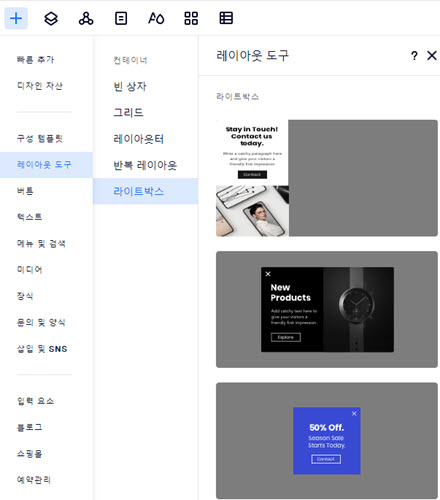Open the CMS table icon
This screenshot has height=500, width=440.
[226, 18]
